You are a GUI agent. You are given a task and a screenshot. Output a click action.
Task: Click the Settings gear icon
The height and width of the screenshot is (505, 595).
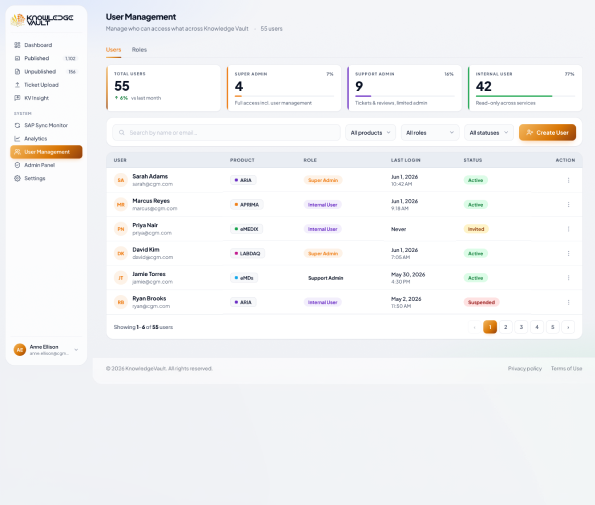tap(17, 178)
